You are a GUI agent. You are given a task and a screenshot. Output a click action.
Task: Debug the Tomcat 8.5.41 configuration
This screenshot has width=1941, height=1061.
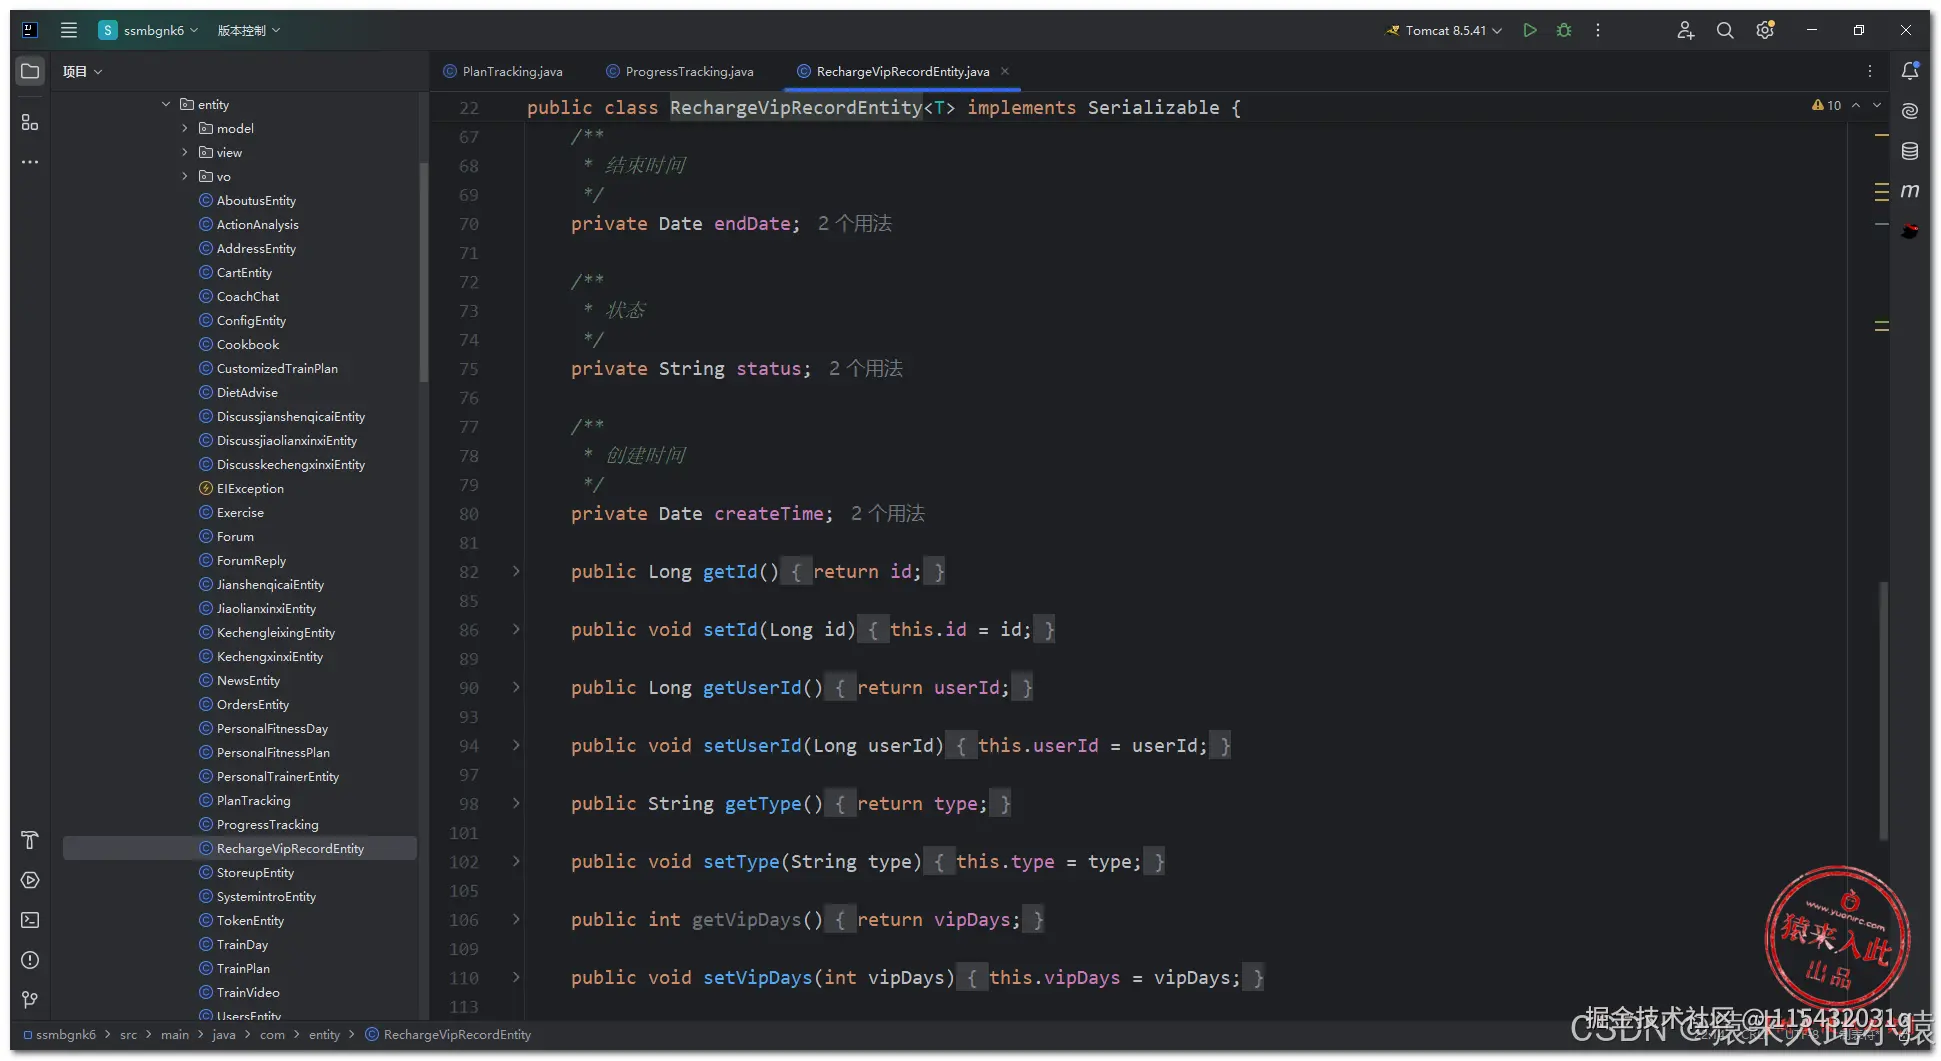(x=1564, y=30)
